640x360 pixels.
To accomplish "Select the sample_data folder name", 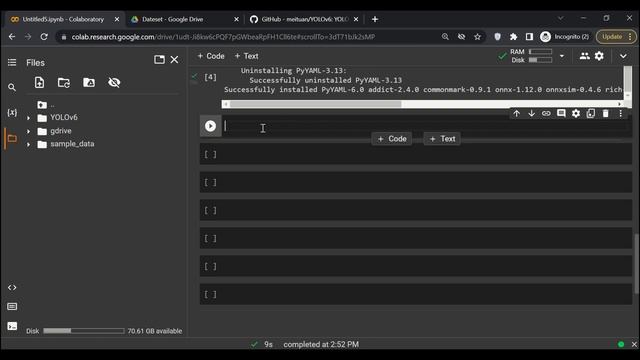I will (x=72, y=144).
